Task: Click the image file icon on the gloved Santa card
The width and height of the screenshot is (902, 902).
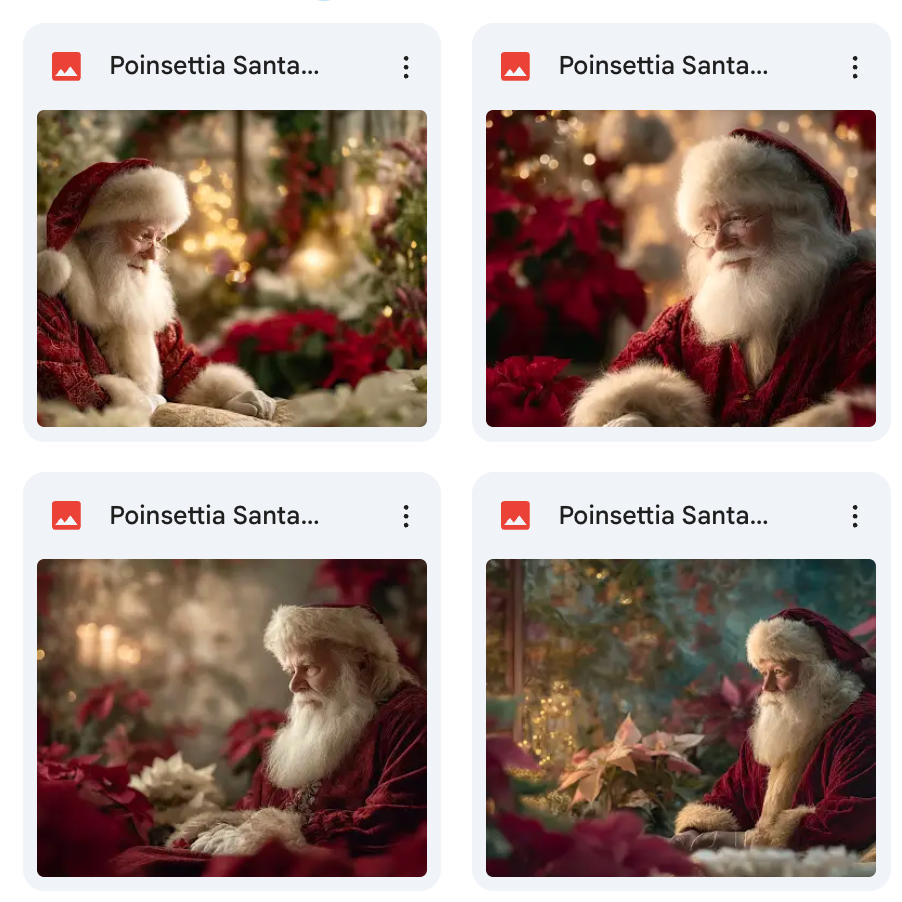Action: click(x=66, y=67)
